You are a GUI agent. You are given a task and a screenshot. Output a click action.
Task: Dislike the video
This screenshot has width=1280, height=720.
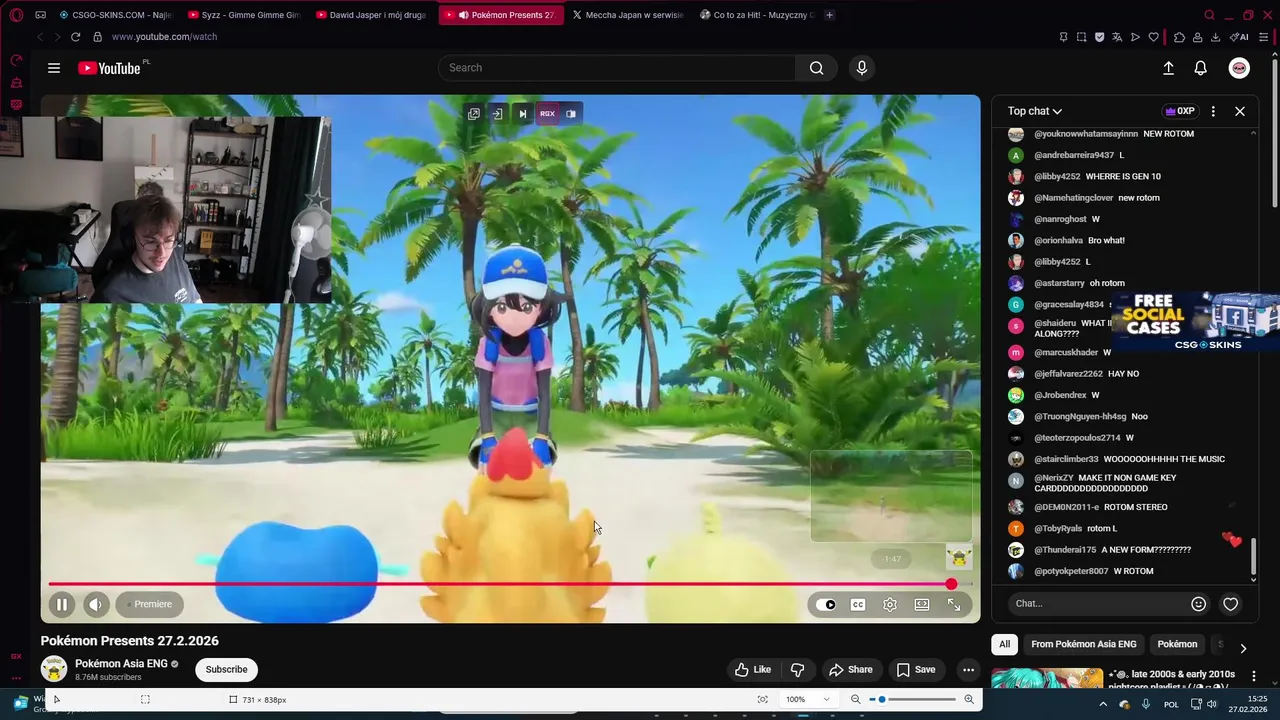[x=798, y=670]
